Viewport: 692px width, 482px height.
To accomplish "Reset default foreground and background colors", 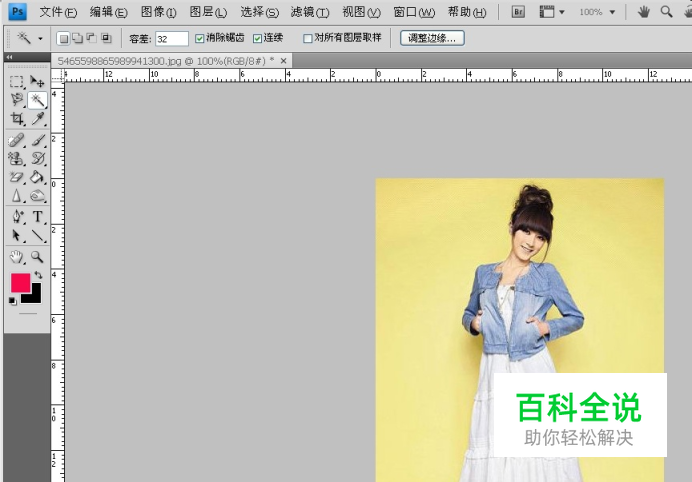I will point(12,301).
